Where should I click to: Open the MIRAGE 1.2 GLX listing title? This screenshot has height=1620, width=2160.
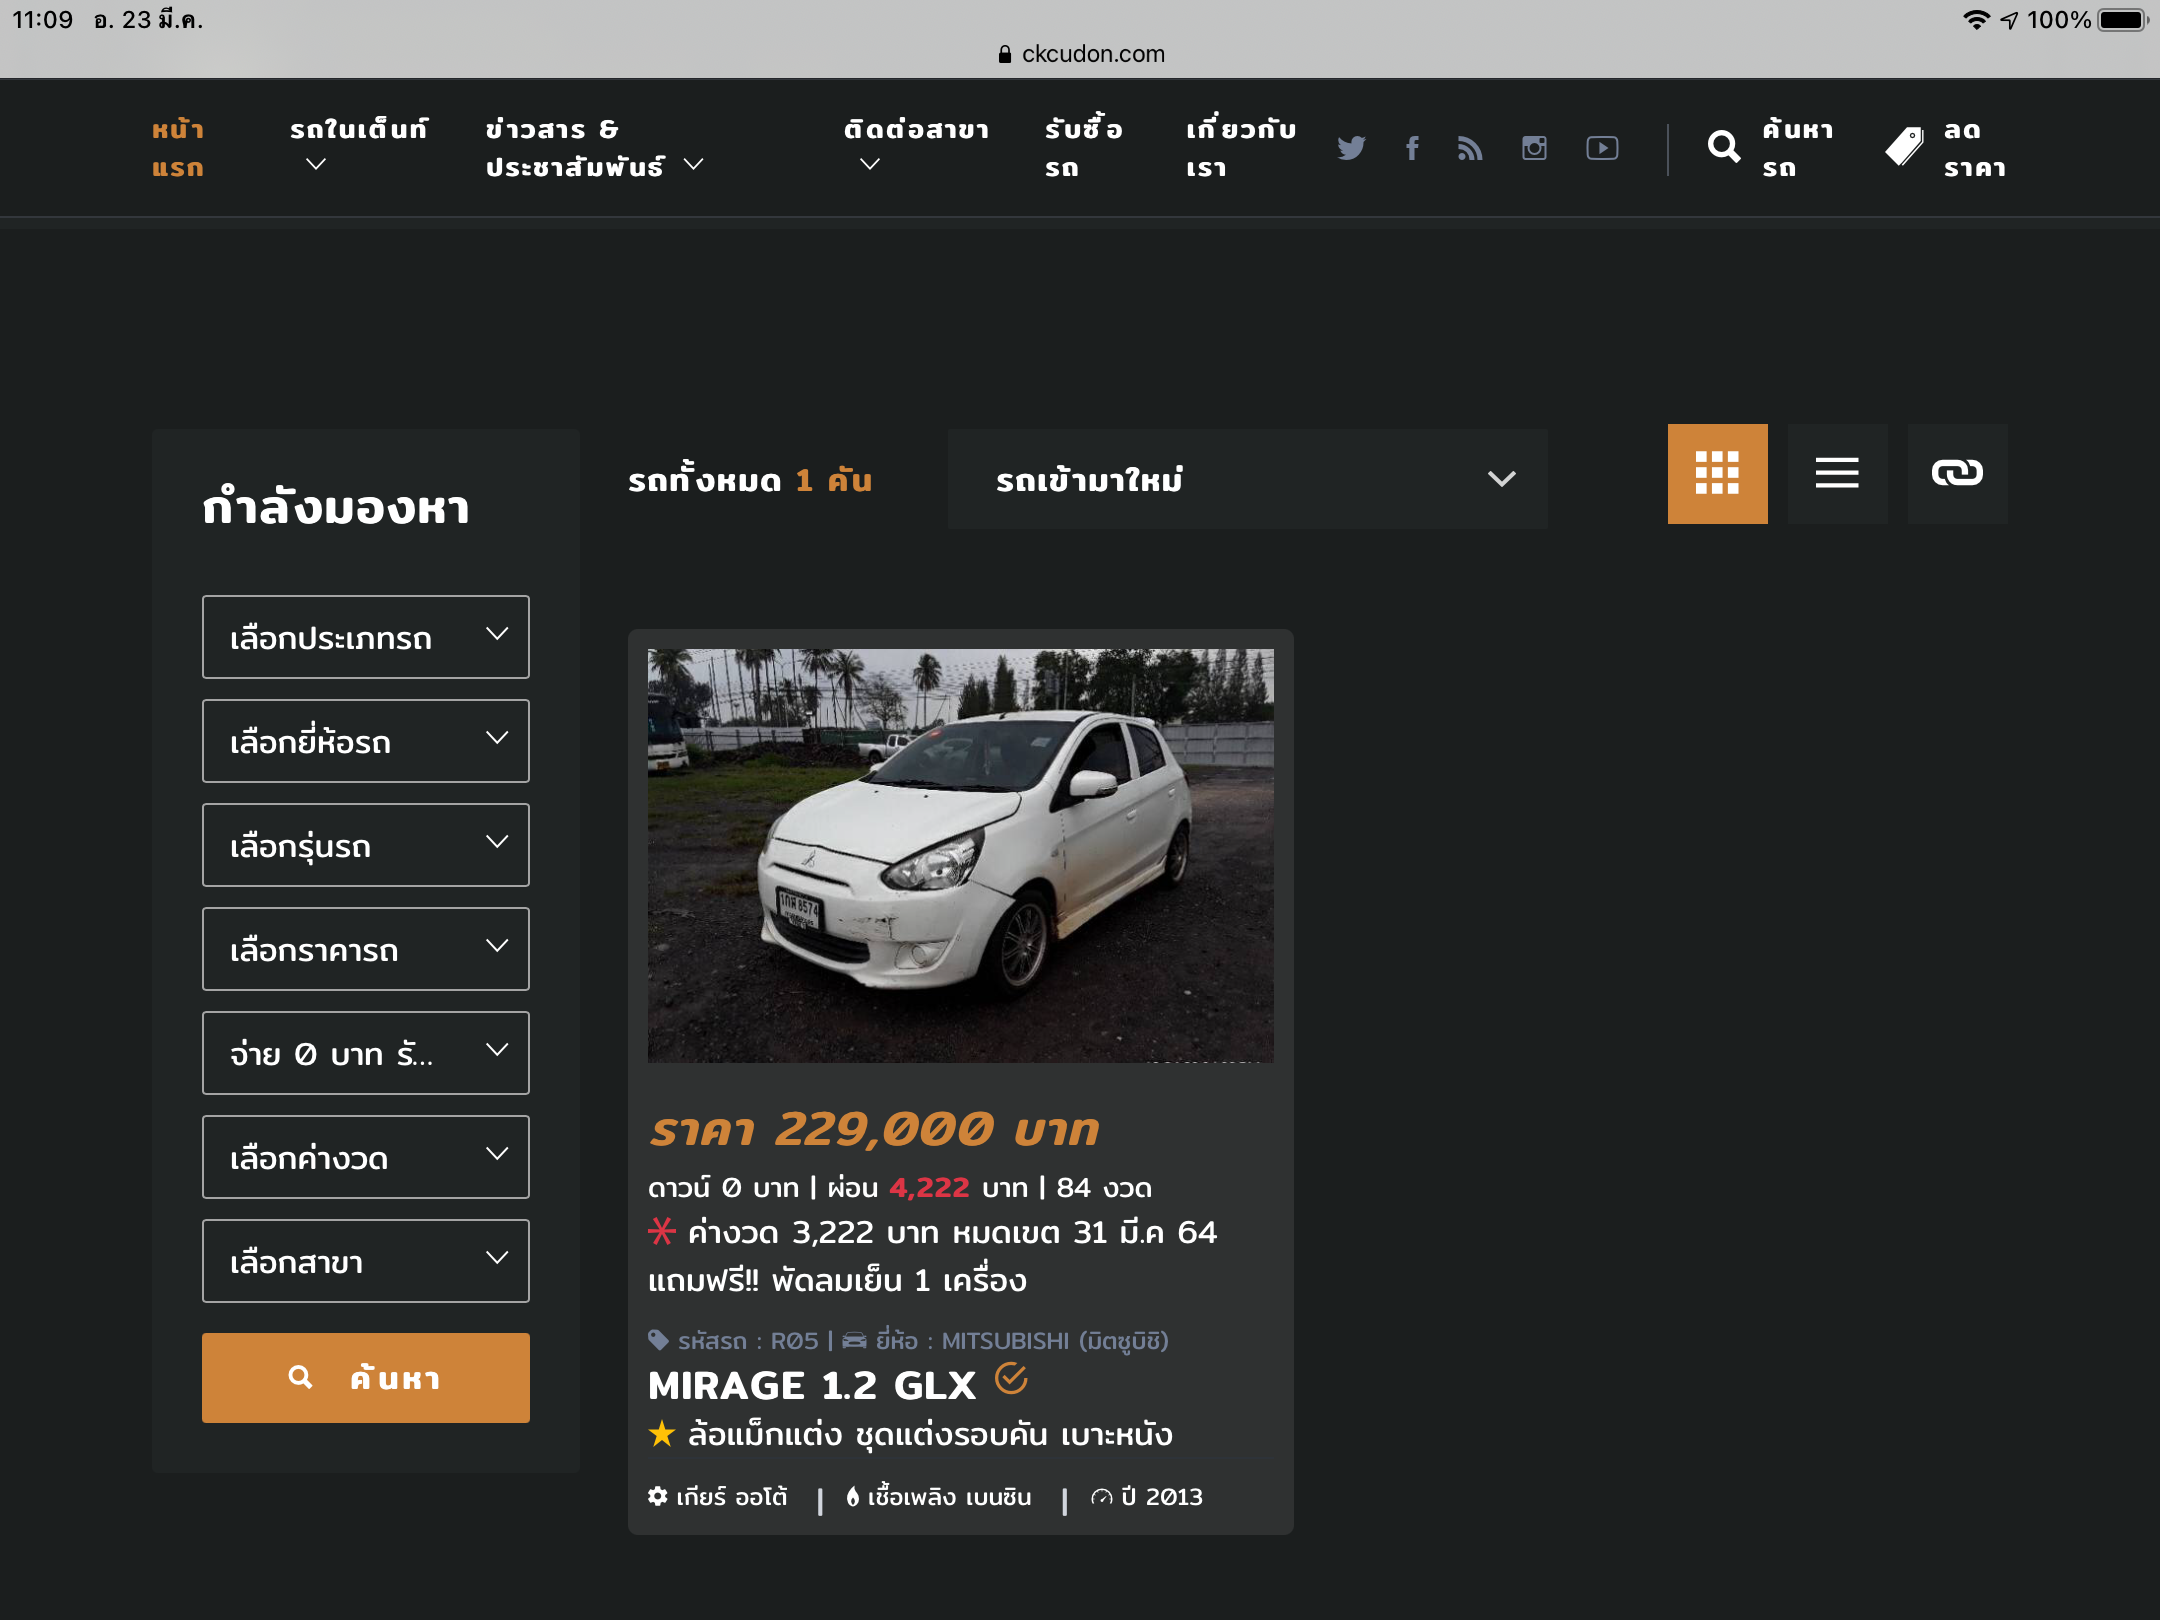point(811,1385)
